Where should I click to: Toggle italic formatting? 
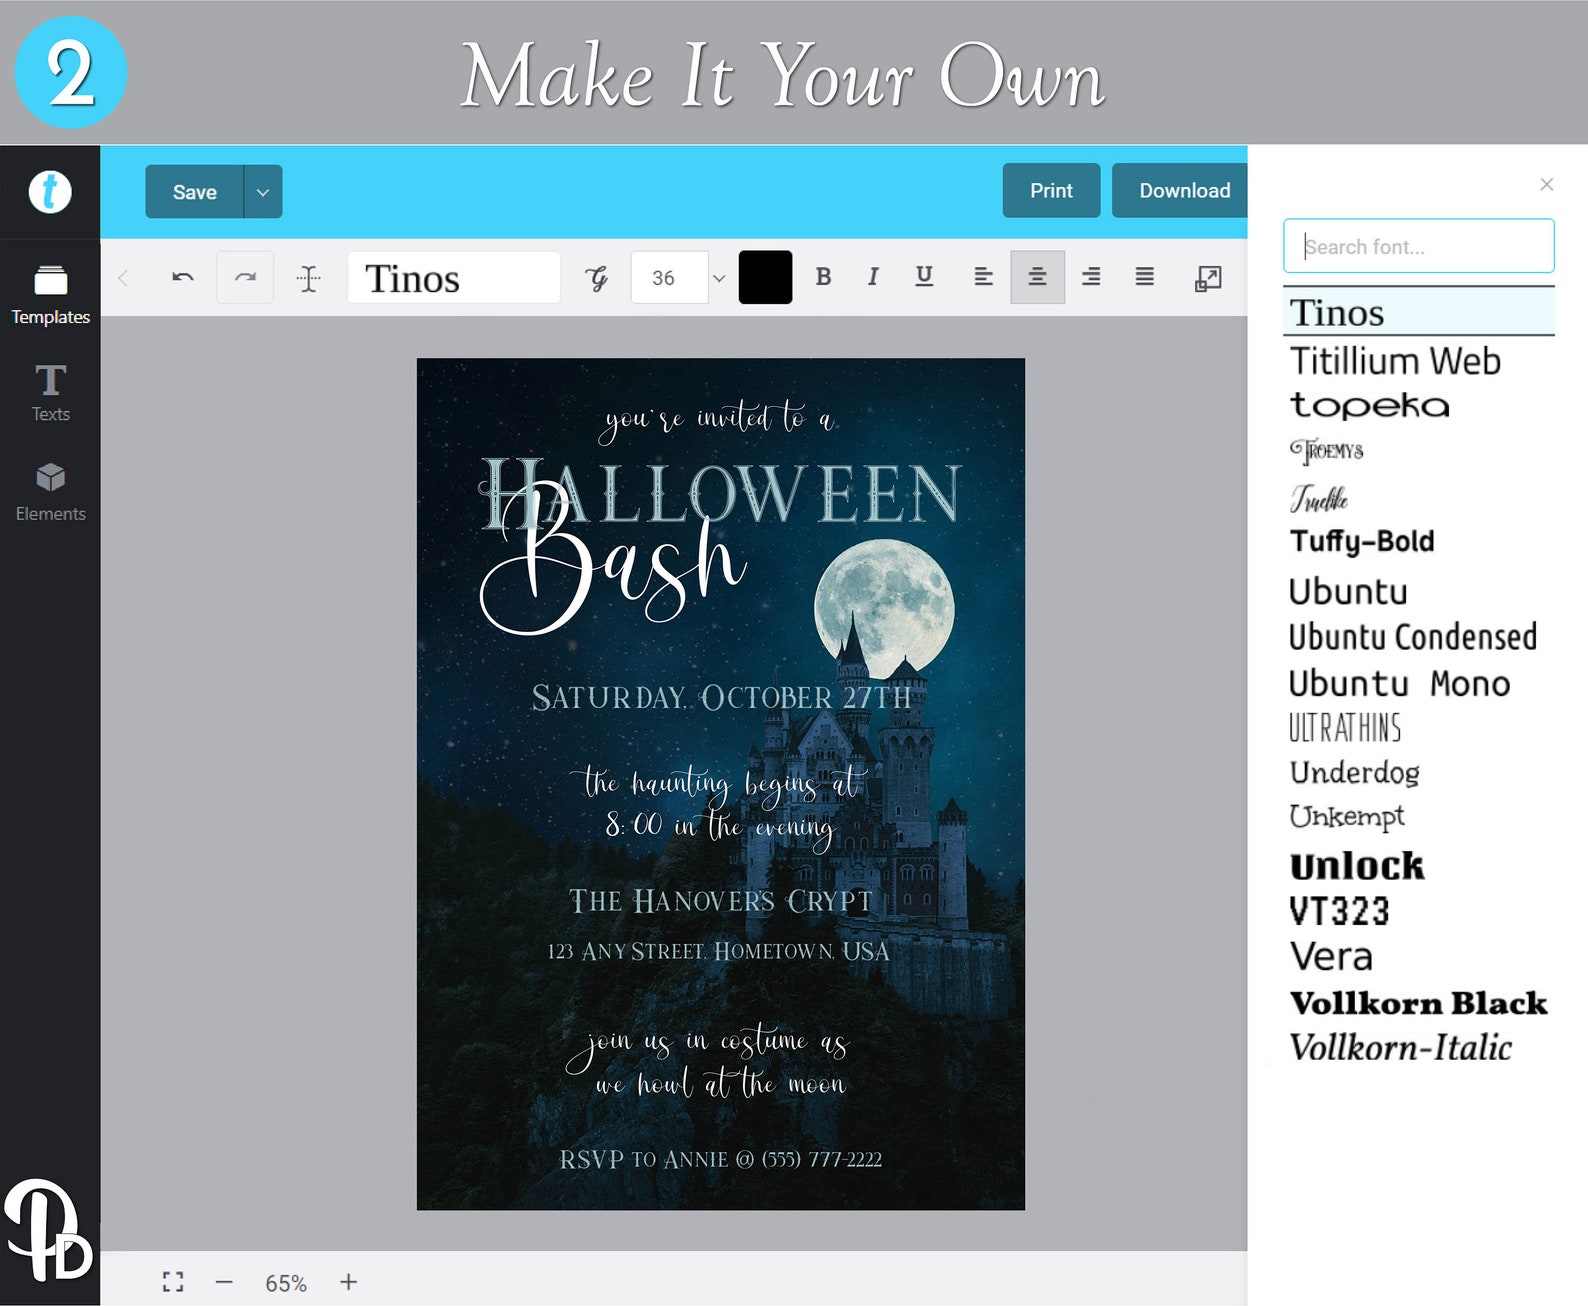(x=873, y=277)
